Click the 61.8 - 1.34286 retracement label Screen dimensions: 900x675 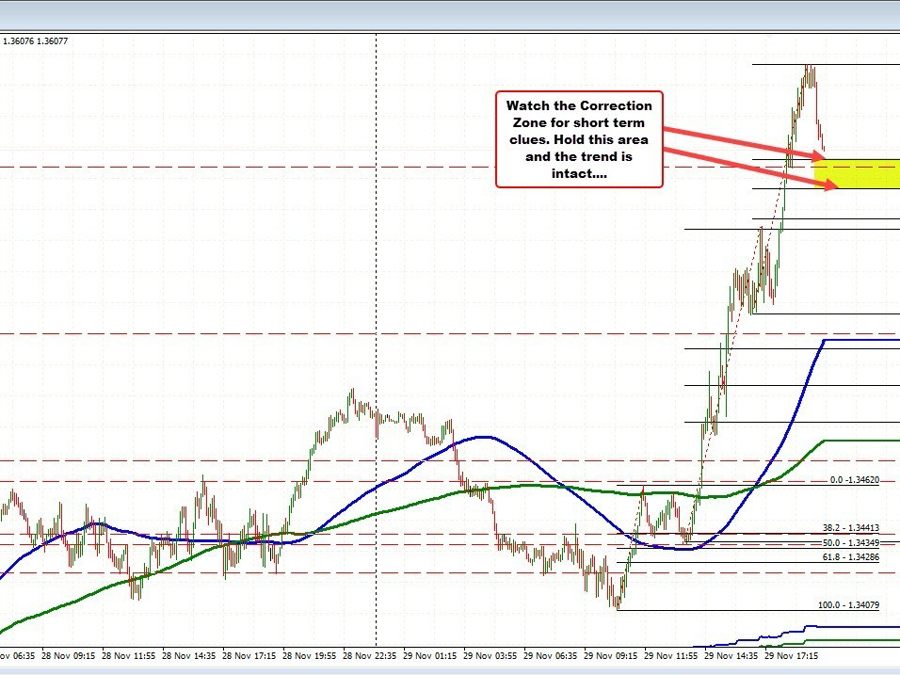click(x=855, y=556)
